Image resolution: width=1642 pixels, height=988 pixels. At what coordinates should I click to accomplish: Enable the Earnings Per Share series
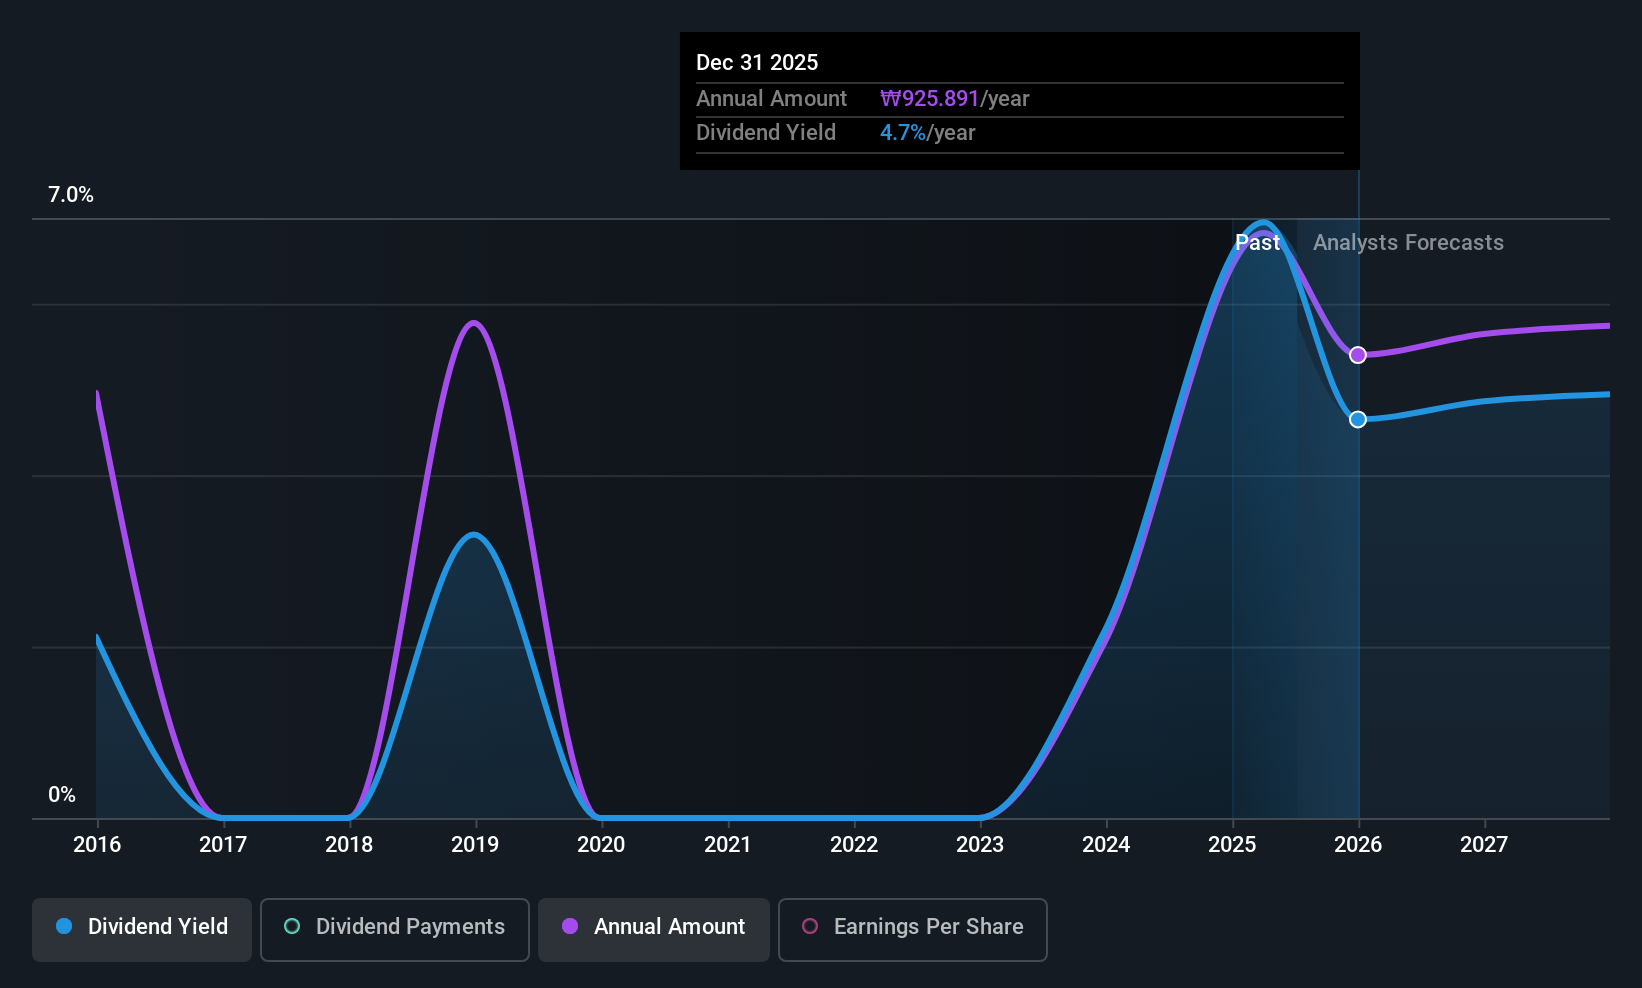tap(913, 930)
